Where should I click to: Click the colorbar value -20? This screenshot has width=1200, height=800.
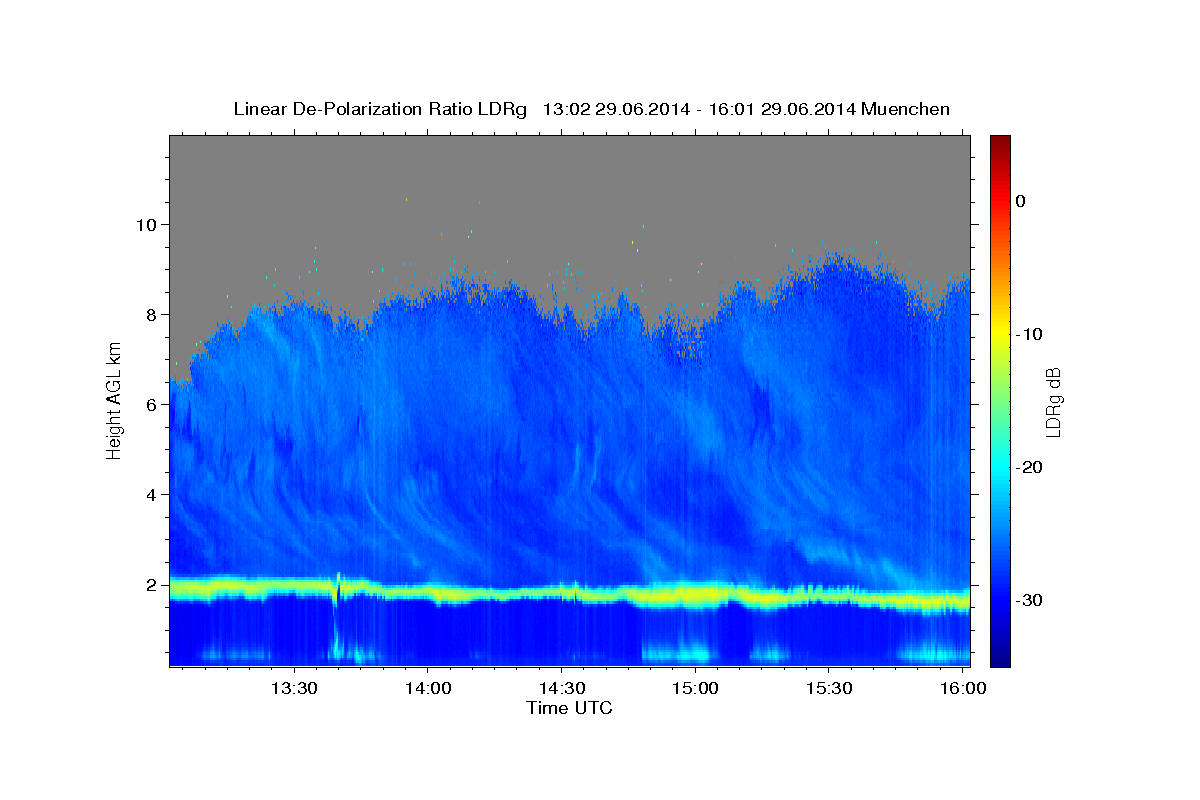1029,467
